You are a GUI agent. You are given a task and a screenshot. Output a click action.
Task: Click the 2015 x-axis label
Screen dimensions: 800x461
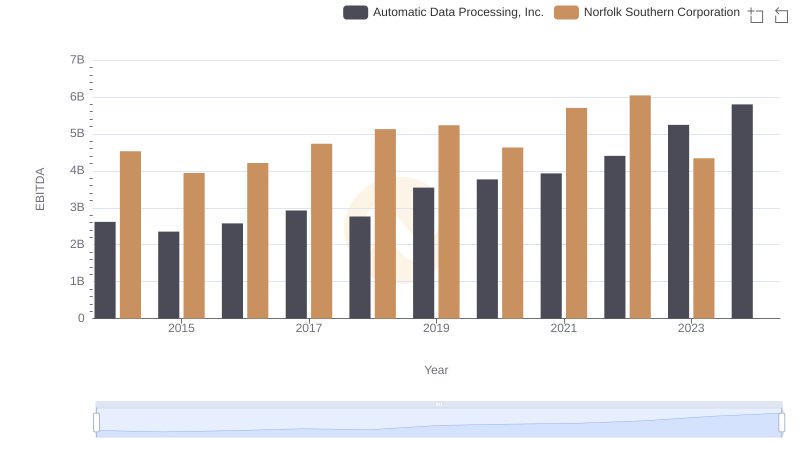(181, 328)
